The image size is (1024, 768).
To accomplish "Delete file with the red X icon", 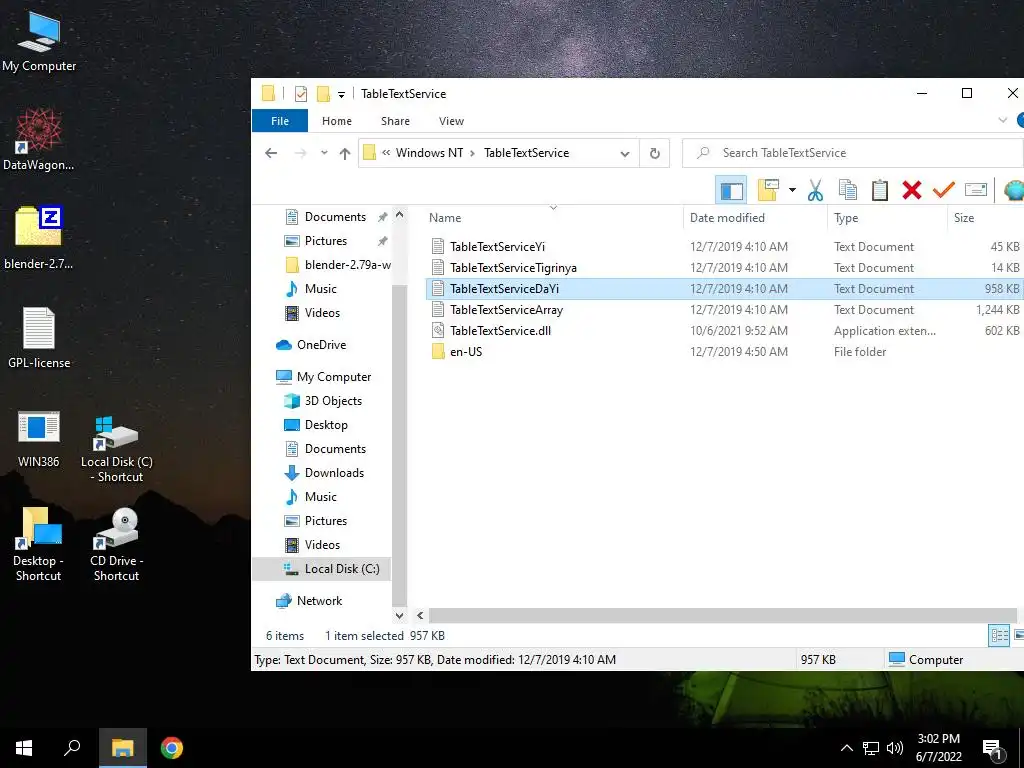I will pyautogui.click(x=912, y=190).
